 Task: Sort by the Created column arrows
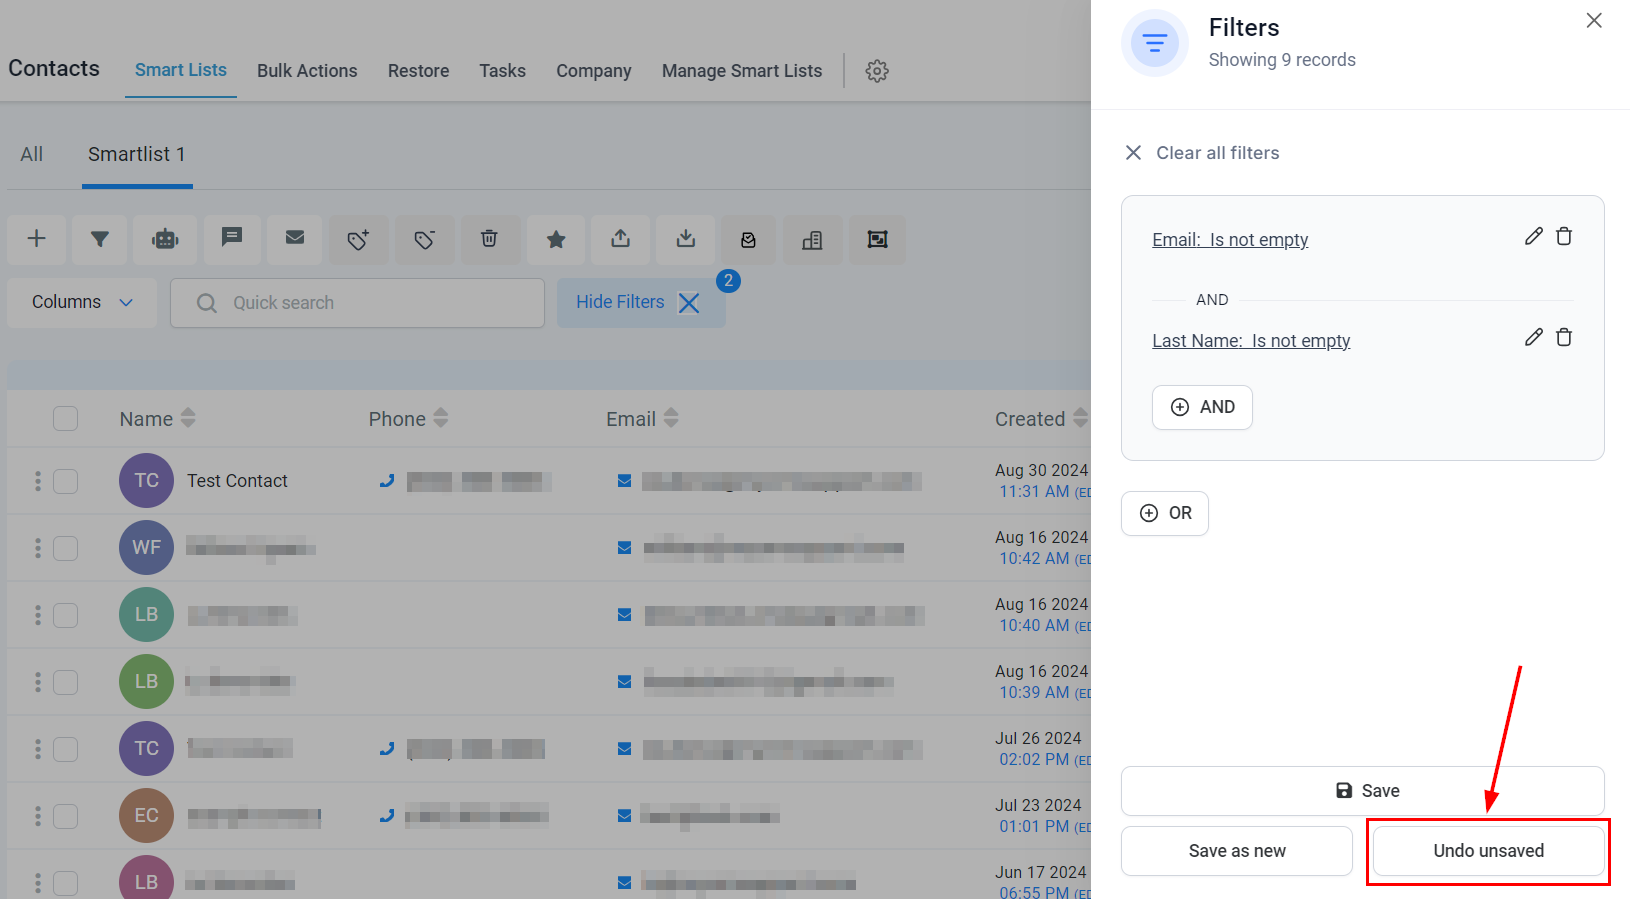pyautogui.click(x=1080, y=418)
